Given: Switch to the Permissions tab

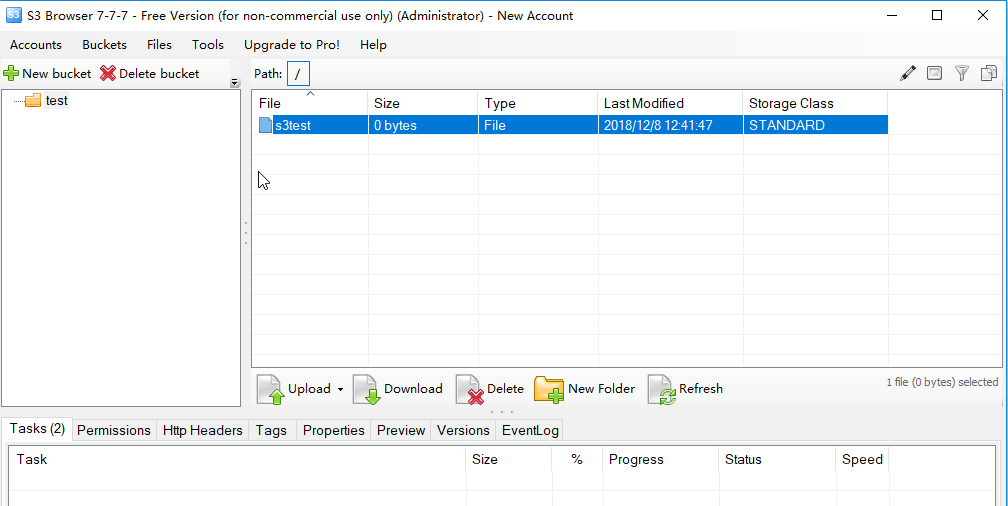Looking at the screenshot, I should pyautogui.click(x=113, y=430).
